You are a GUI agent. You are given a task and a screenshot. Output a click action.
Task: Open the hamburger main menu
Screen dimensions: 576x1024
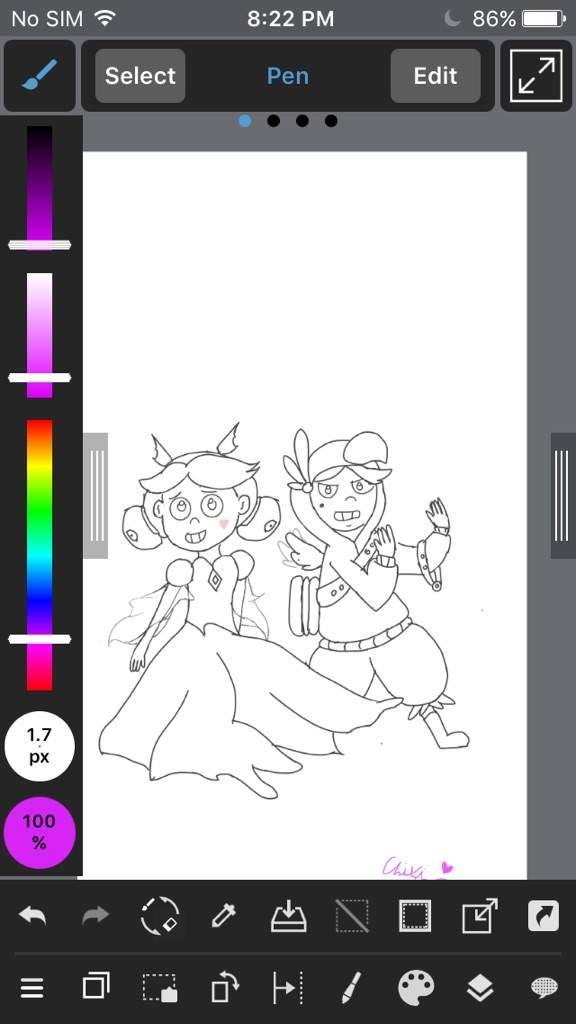tap(32, 987)
